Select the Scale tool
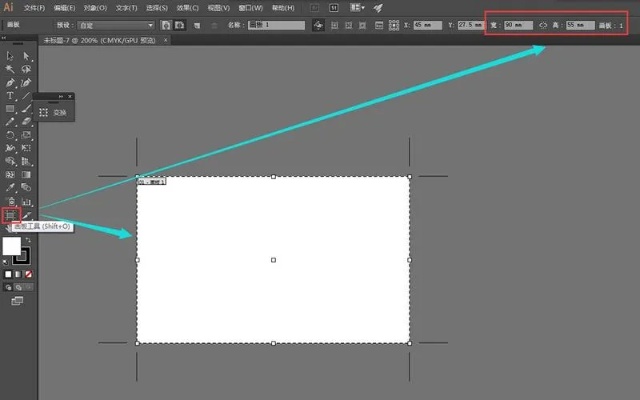This screenshot has width=640, height=400. (26, 135)
